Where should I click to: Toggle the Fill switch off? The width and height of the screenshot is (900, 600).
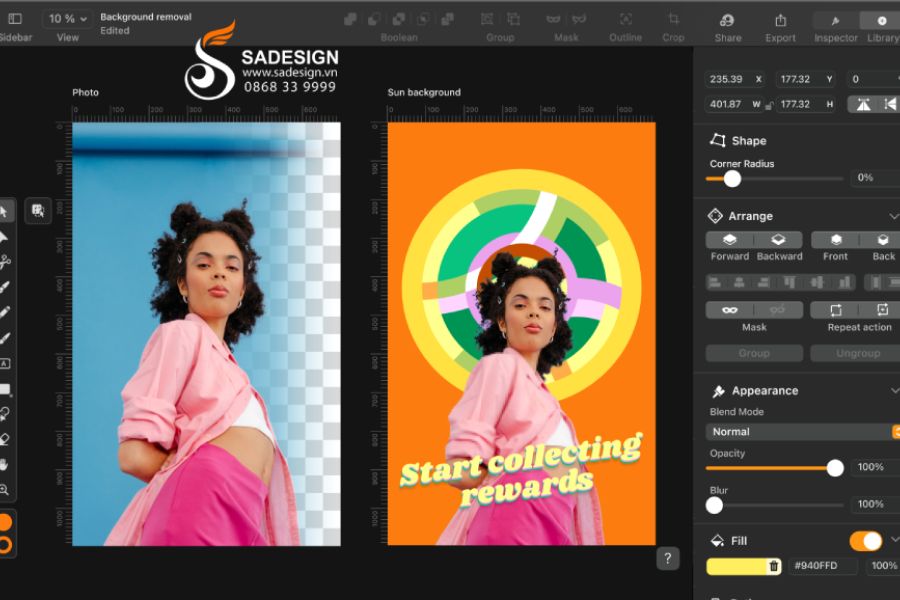866,541
